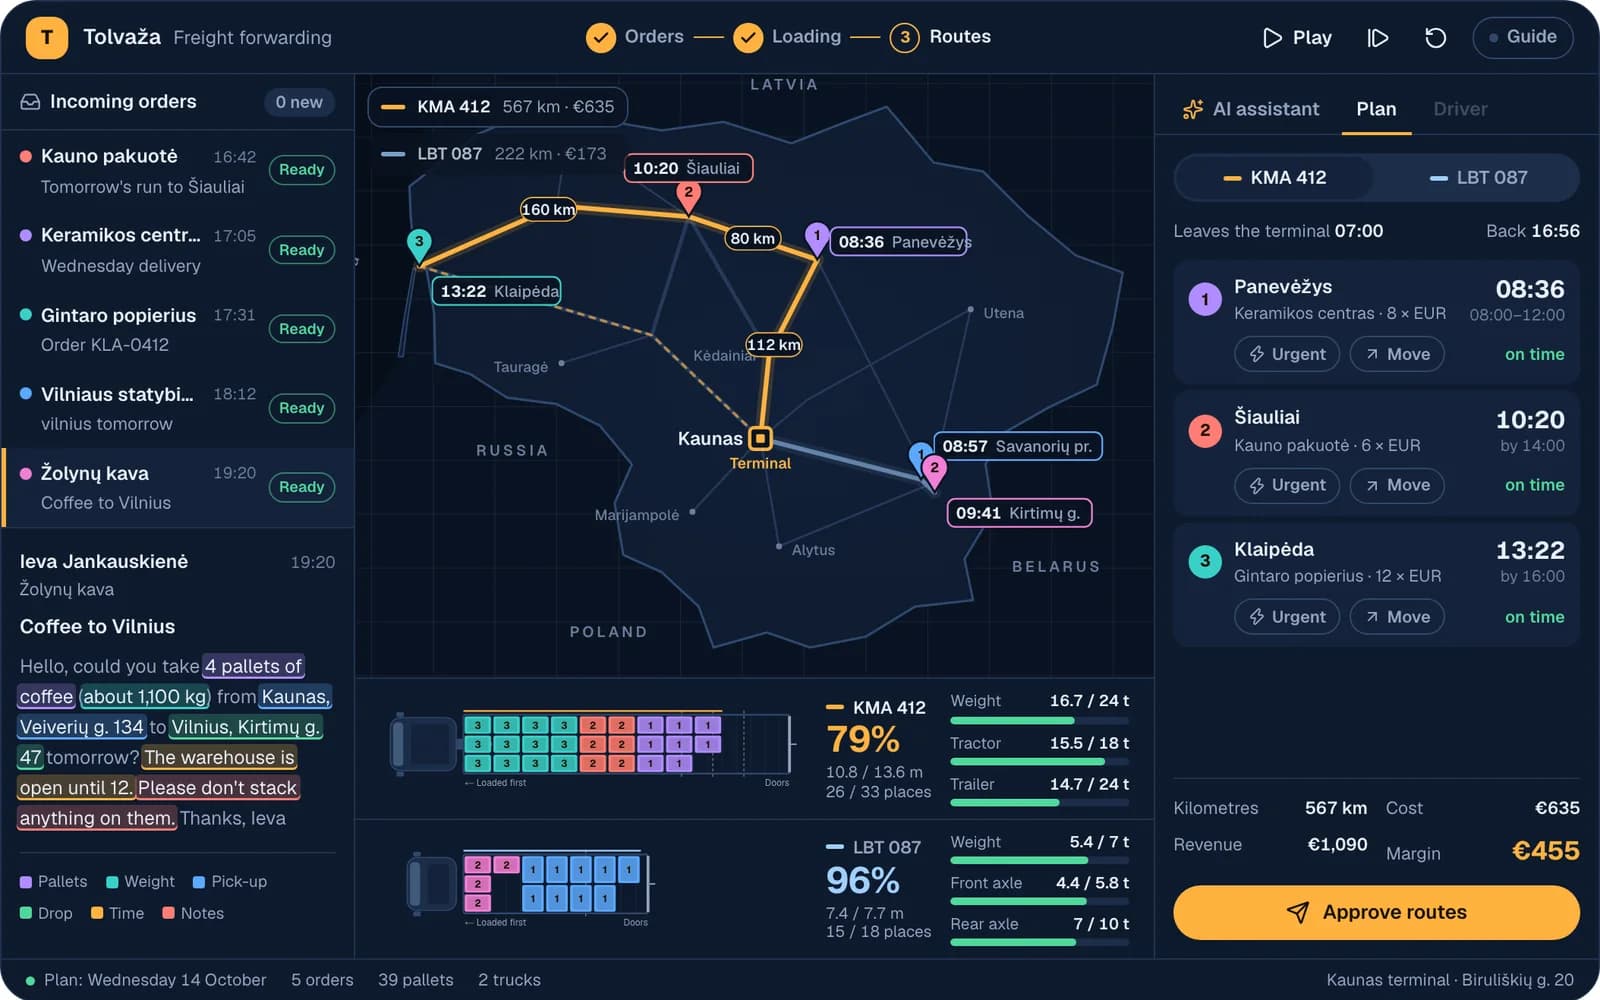Switch to the Driver tab

[1460, 109]
